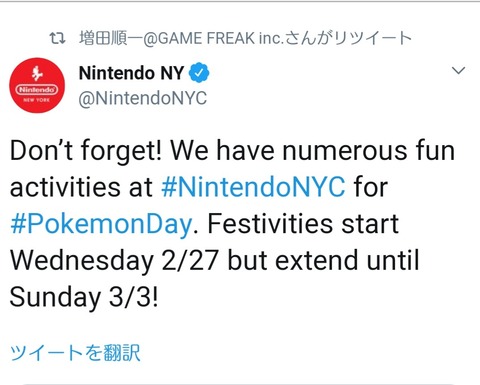The image size is (480, 385).
Task: Expand the tweet options chevron
Action: pos(458,70)
